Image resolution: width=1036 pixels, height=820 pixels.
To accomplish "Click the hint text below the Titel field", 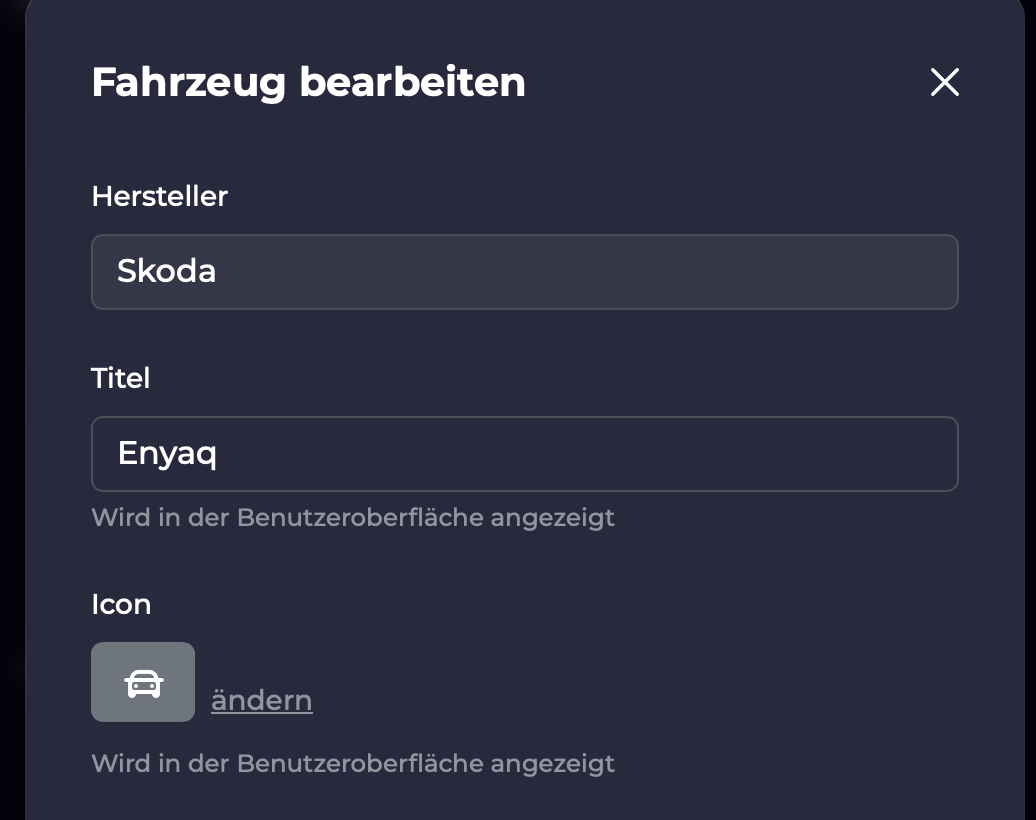I will point(352,517).
